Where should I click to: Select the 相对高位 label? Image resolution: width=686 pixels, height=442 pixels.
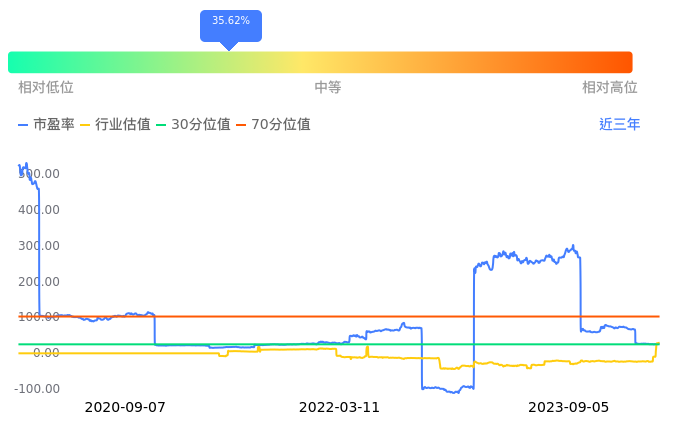[610, 88]
